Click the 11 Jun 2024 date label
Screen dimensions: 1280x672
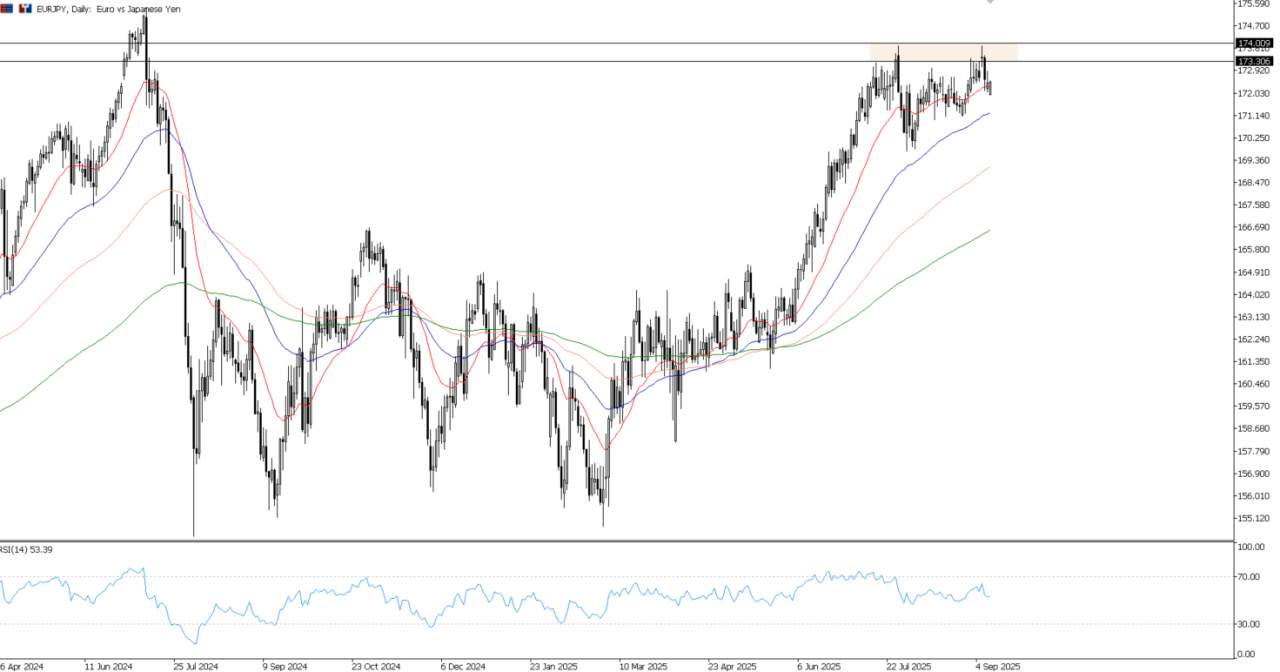pos(110,665)
